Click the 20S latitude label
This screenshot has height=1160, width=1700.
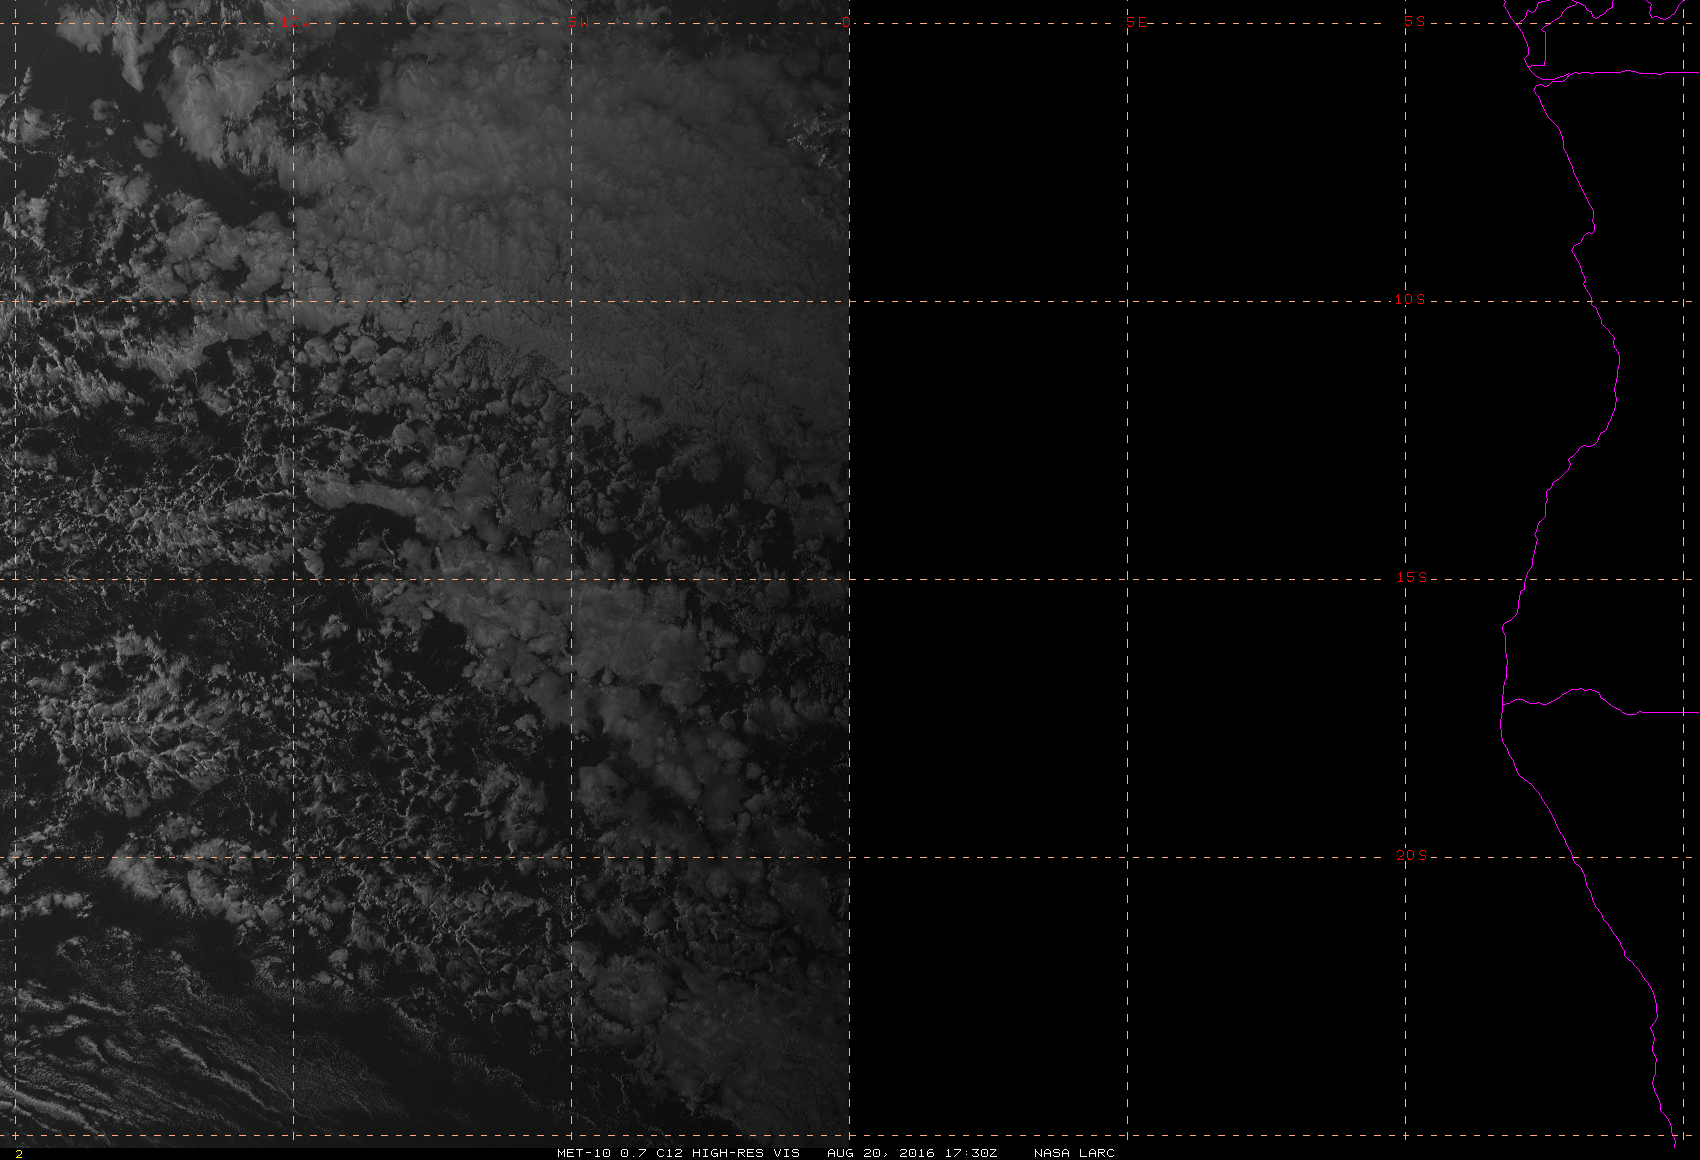click(1411, 855)
